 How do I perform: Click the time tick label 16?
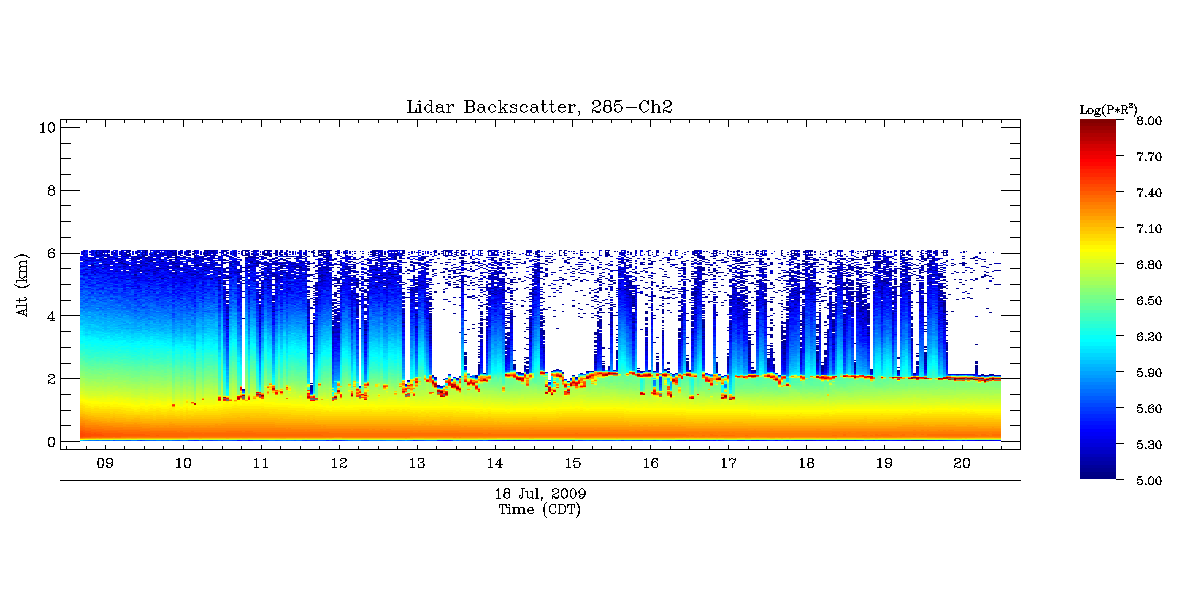[651, 464]
